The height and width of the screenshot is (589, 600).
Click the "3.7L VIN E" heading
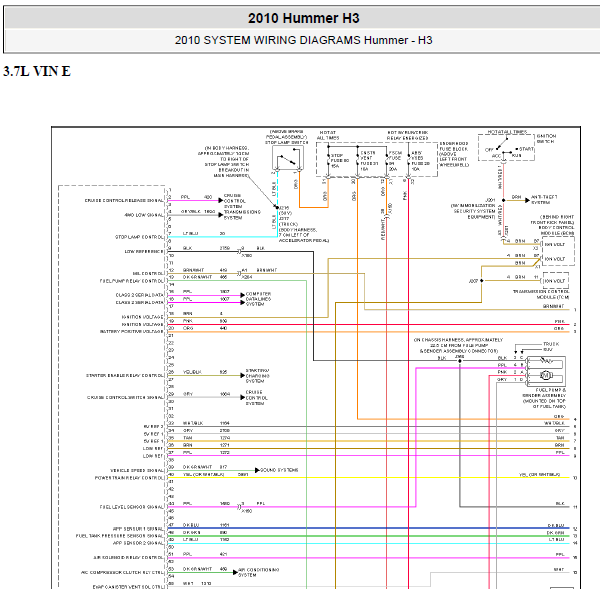37,71
